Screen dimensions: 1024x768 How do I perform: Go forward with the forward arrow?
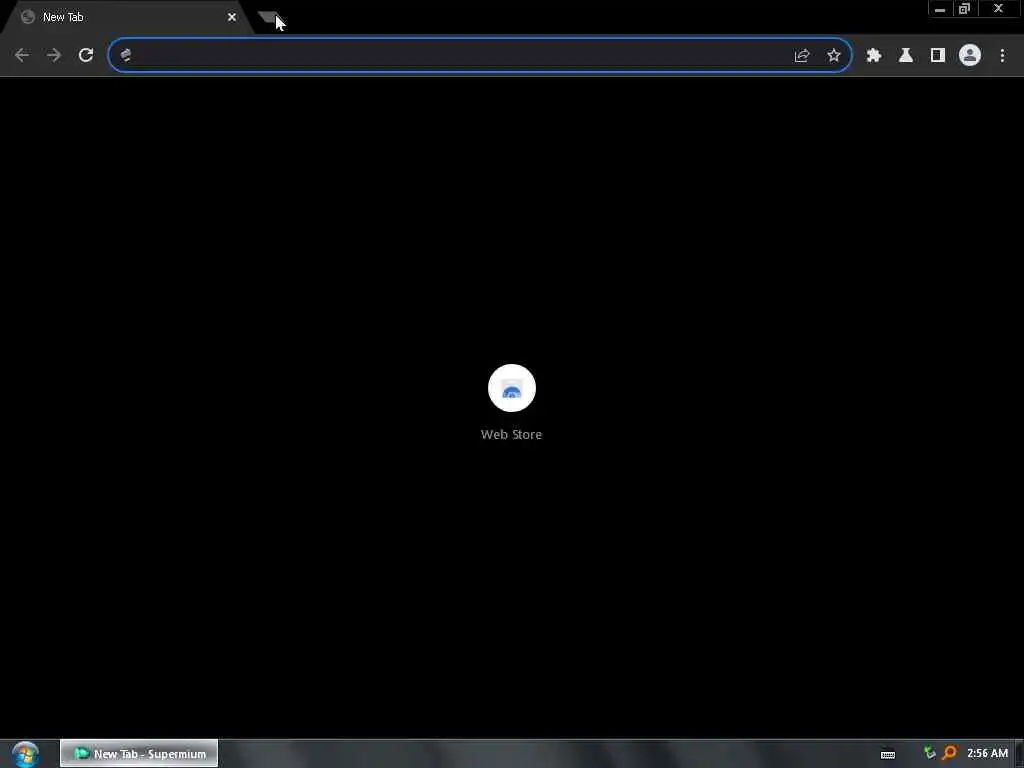54,56
